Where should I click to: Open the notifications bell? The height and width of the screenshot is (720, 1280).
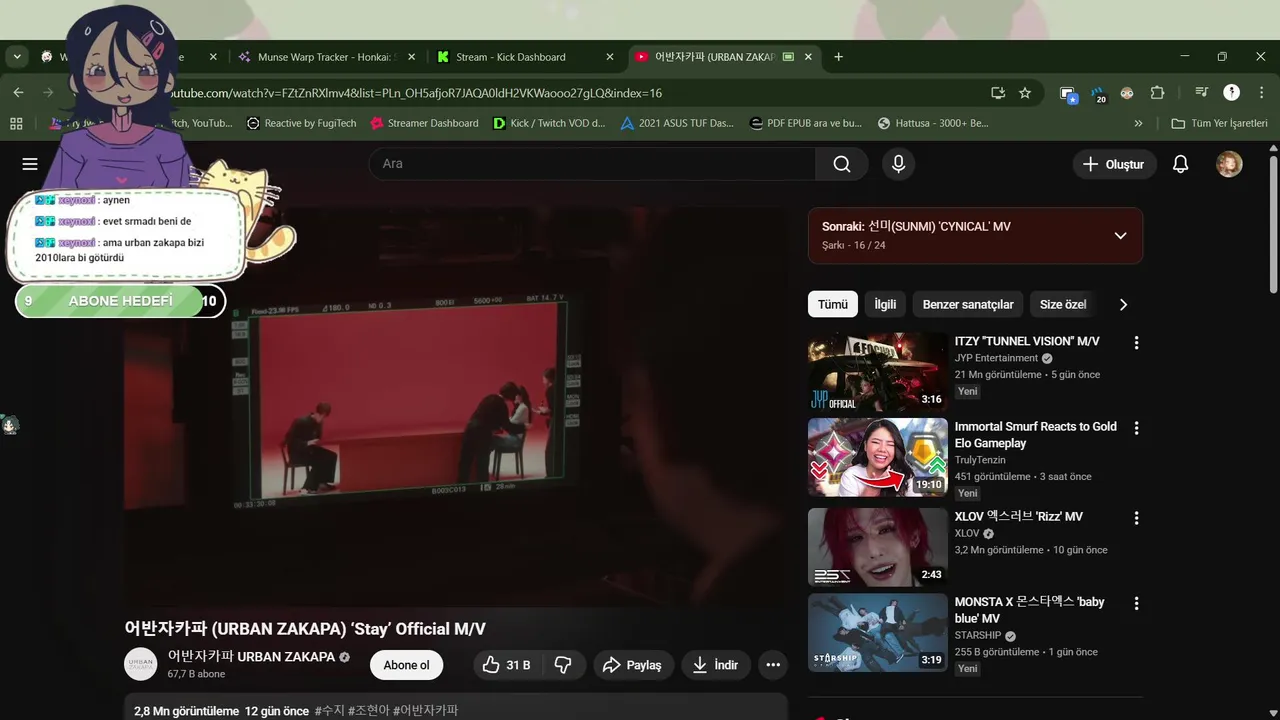[1181, 164]
